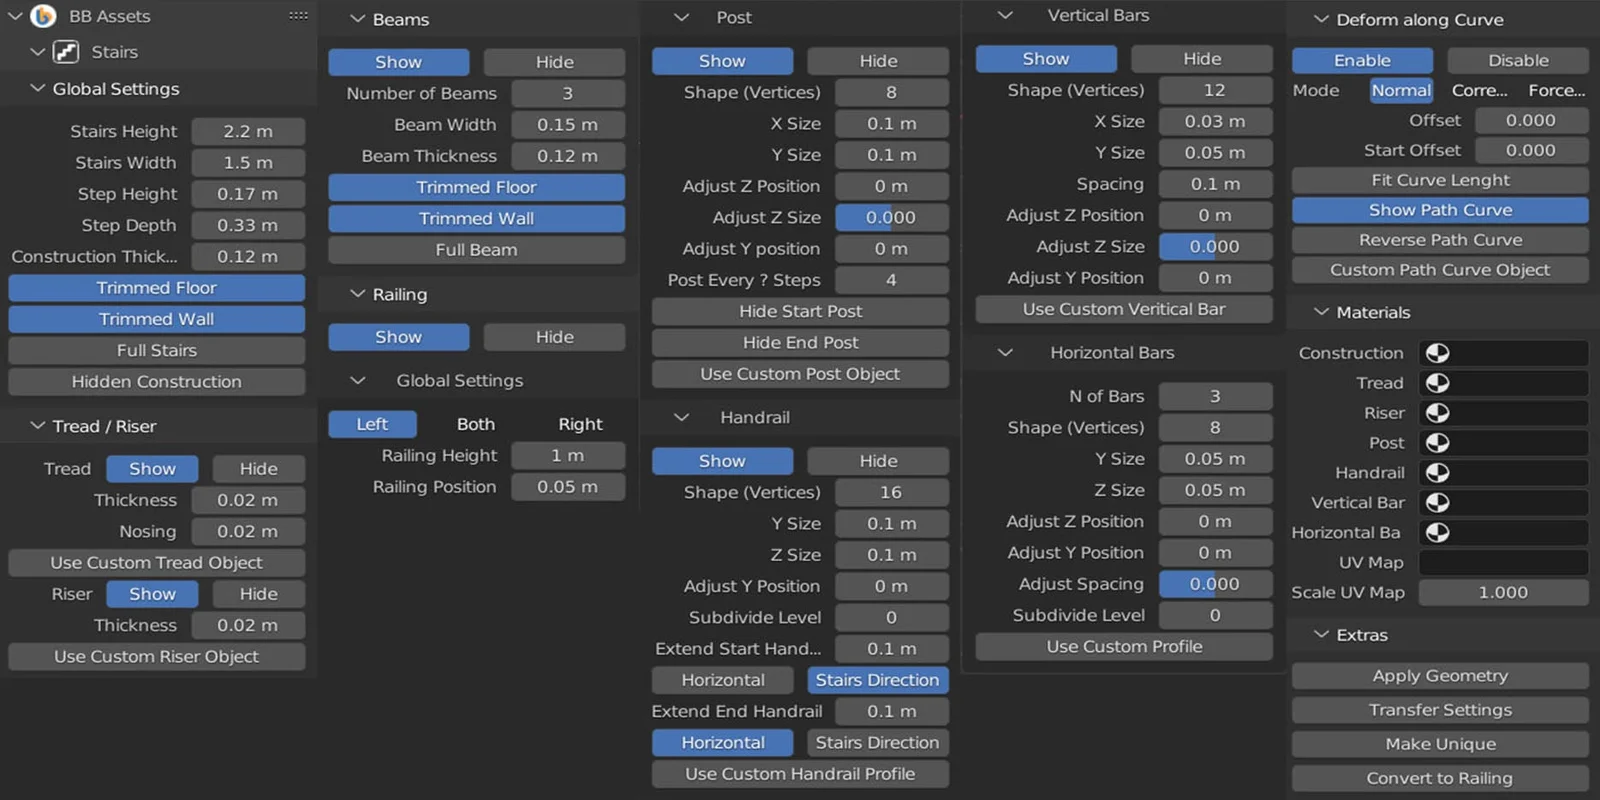Open the Tread material picker icon
Viewport: 1600px width, 800px height.
click(x=1437, y=383)
